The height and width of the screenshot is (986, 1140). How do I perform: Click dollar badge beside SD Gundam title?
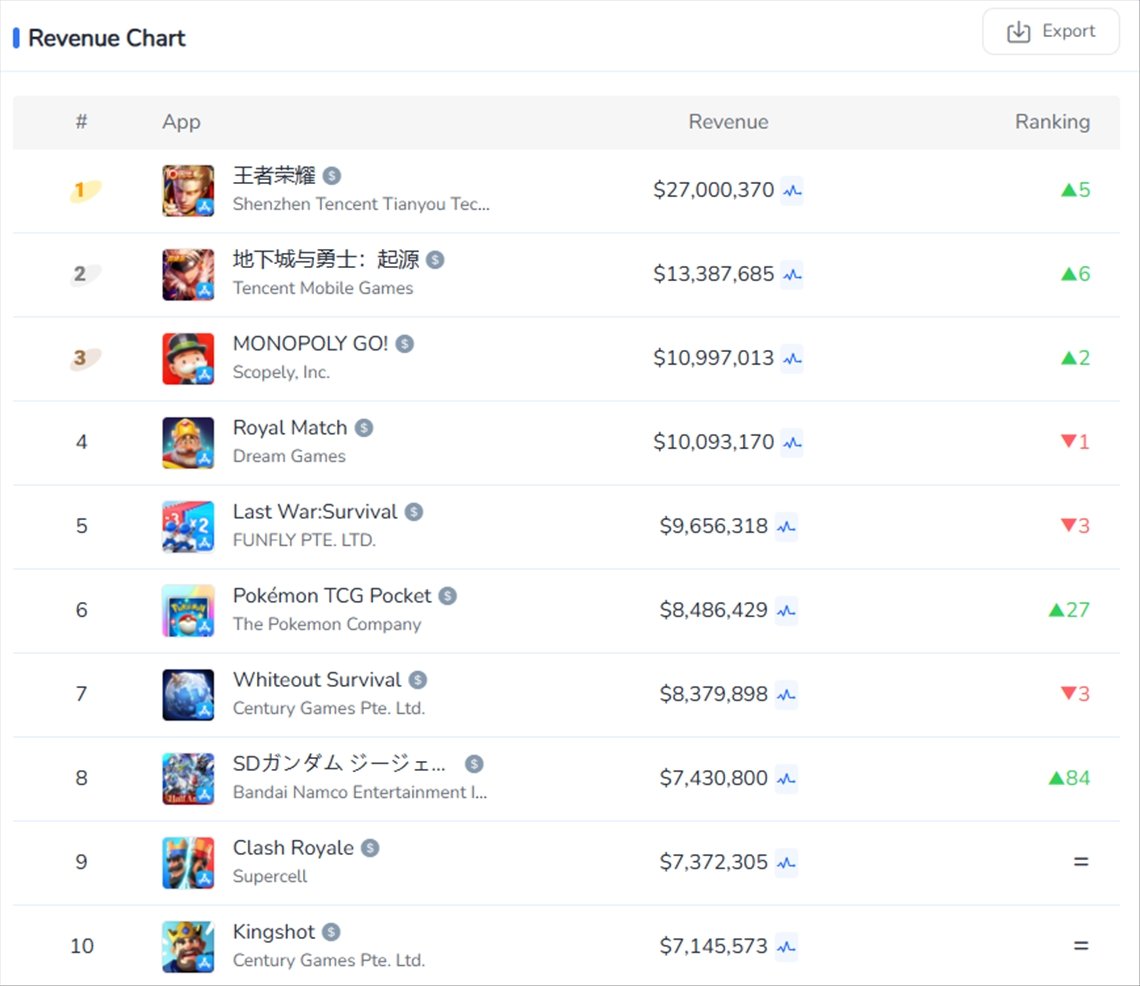coord(474,764)
